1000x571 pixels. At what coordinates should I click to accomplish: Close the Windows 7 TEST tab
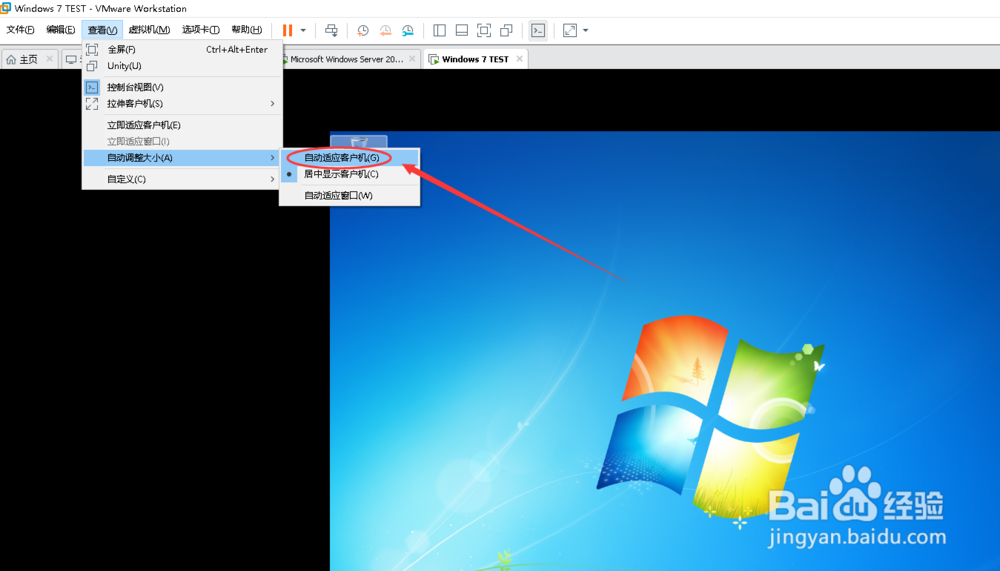pyautogui.click(x=520, y=59)
